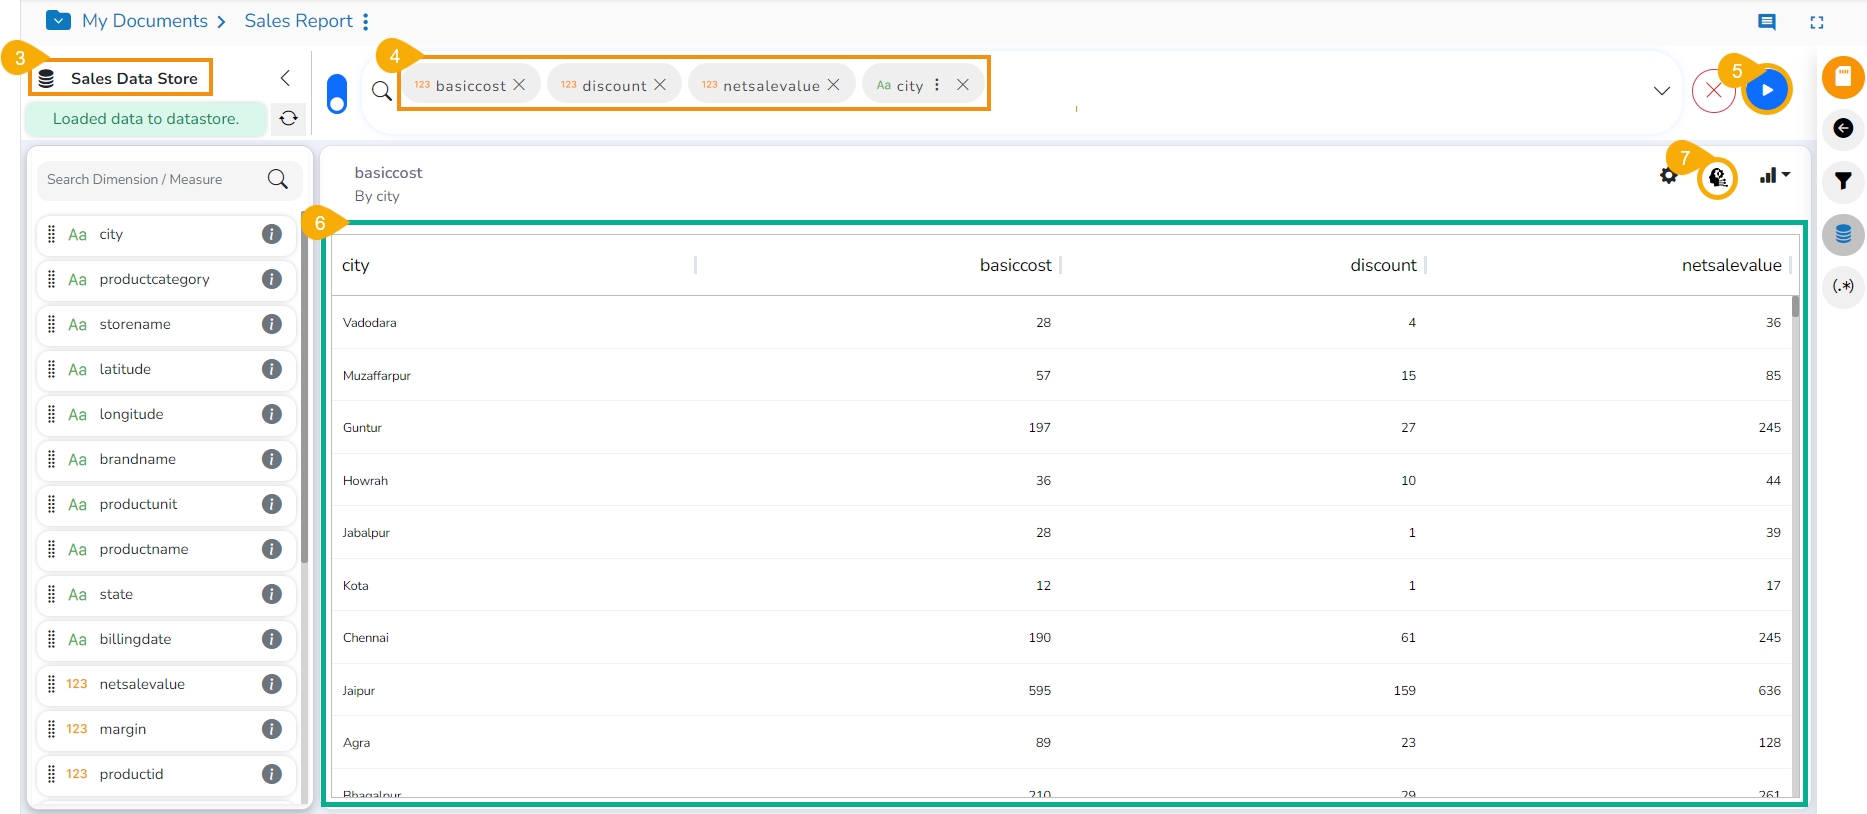The image size is (1867, 814).
Task: Open the insights head icon
Action: tap(1718, 178)
